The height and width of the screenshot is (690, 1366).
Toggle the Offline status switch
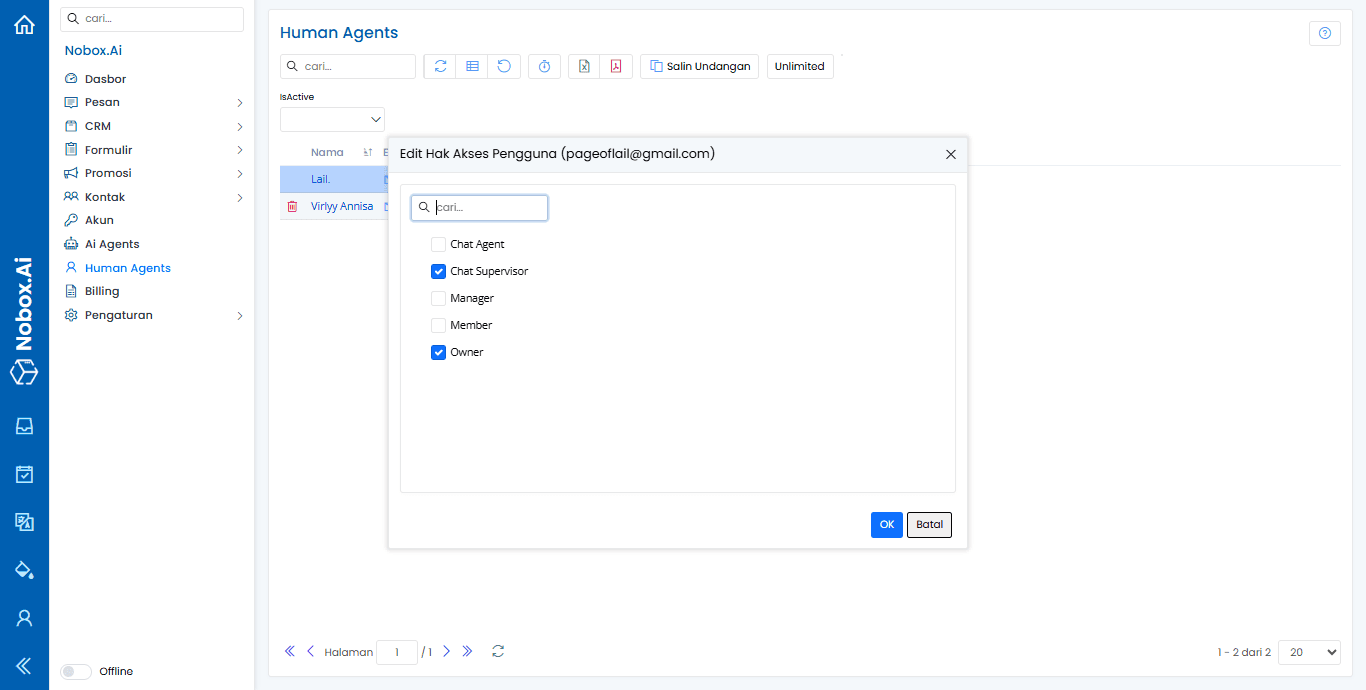click(x=76, y=672)
